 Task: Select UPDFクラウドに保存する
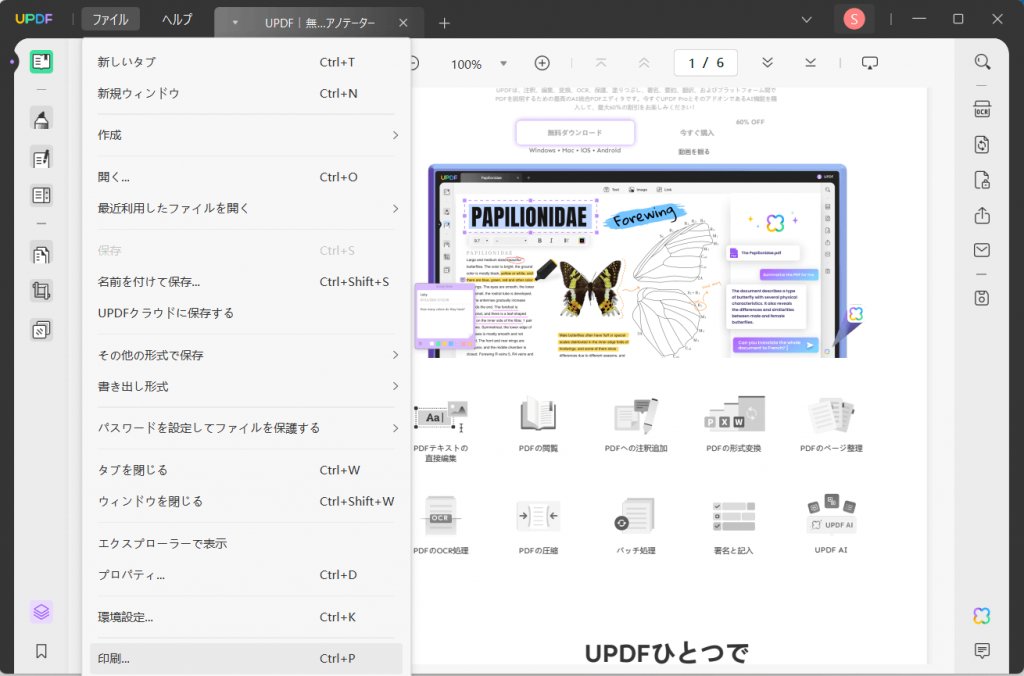[246, 314]
